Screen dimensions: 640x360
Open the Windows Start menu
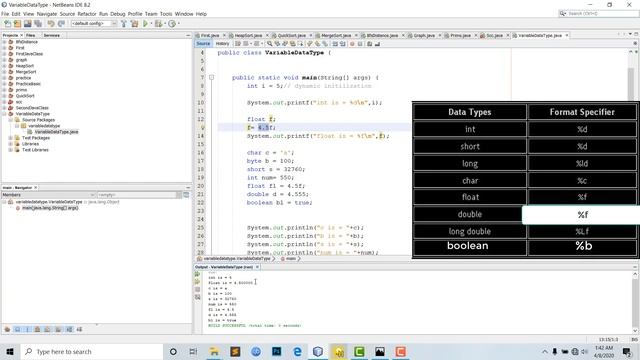tap(10, 351)
